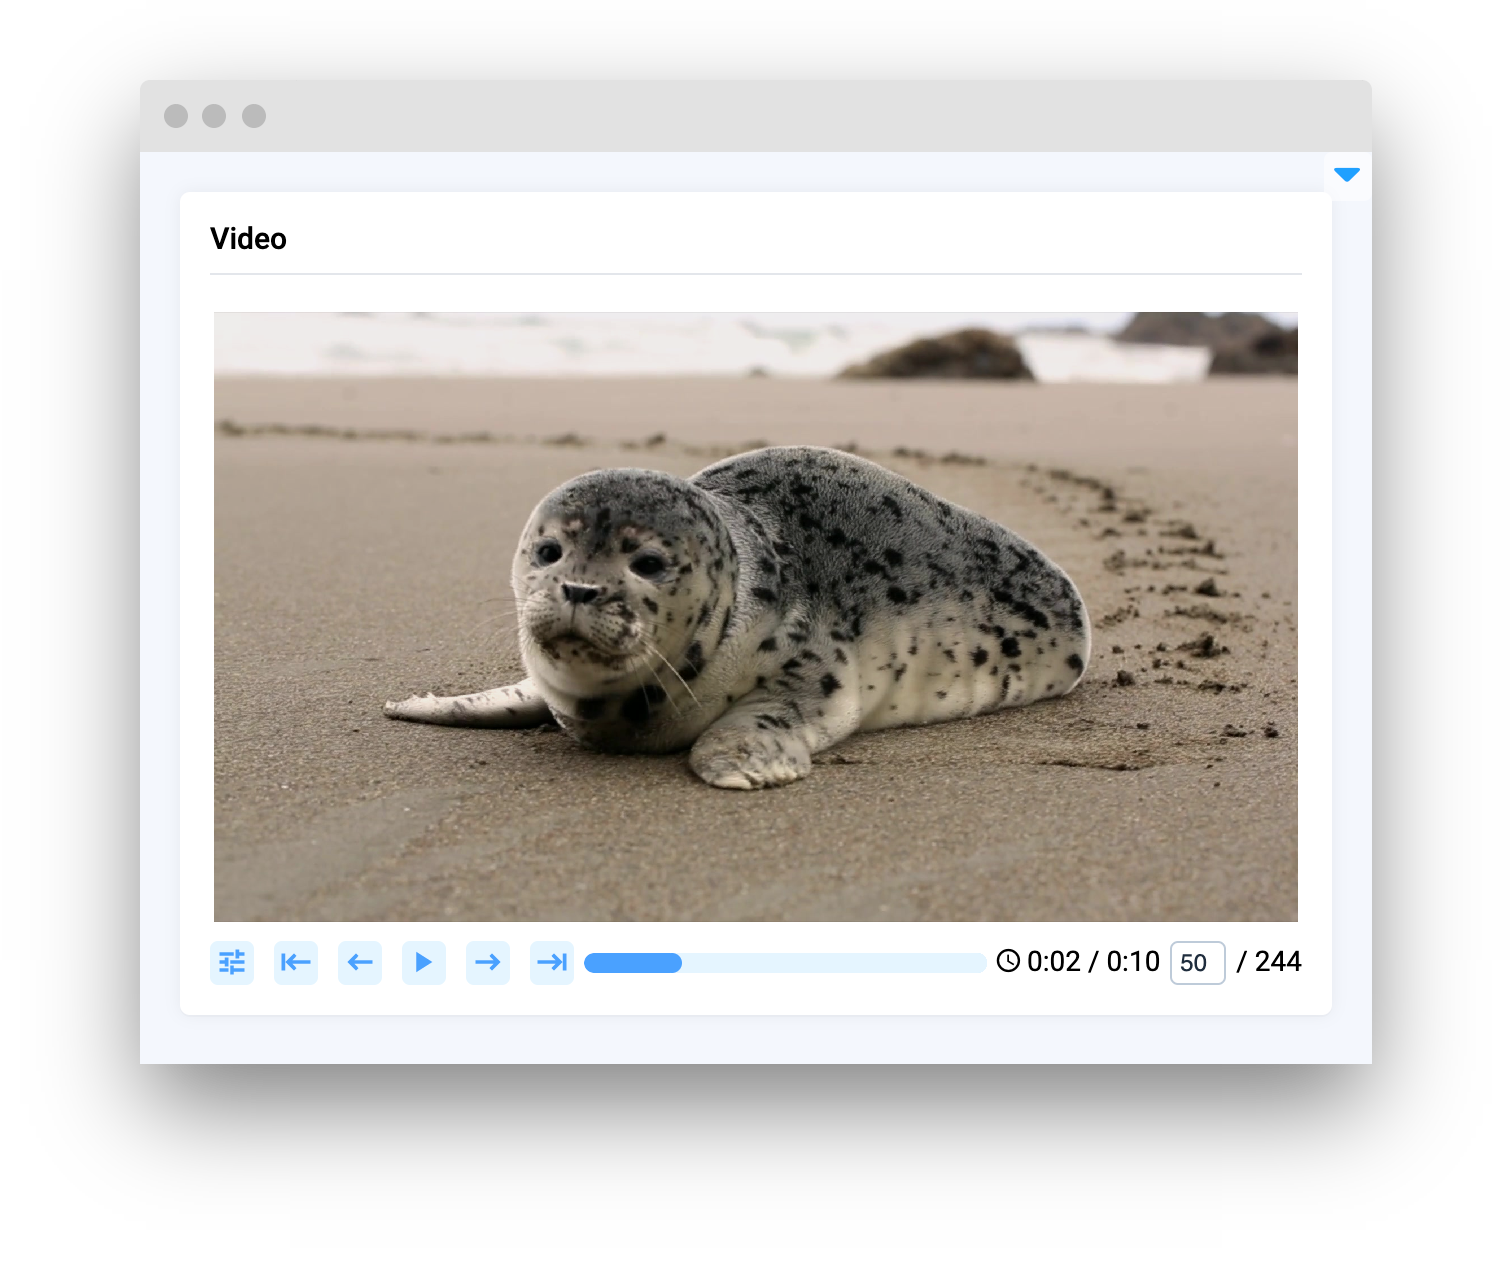Jump to the first frame
This screenshot has height=1264, width=1512.
(296, 963)
